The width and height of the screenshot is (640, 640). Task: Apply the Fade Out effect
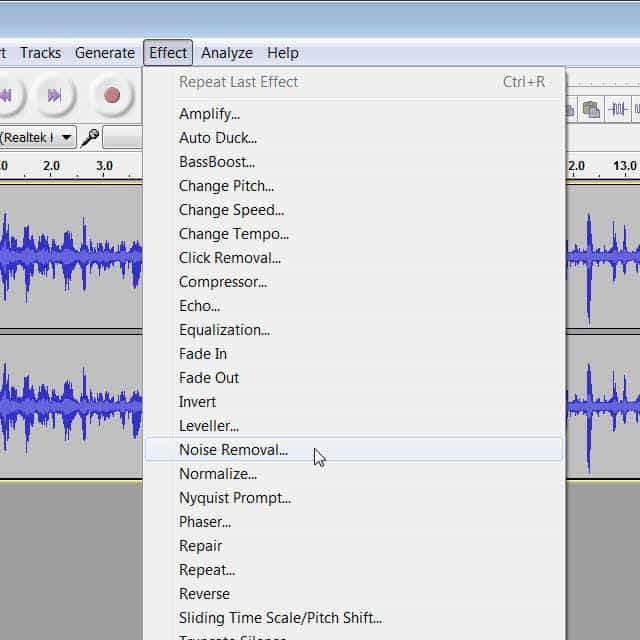(353, 378)
